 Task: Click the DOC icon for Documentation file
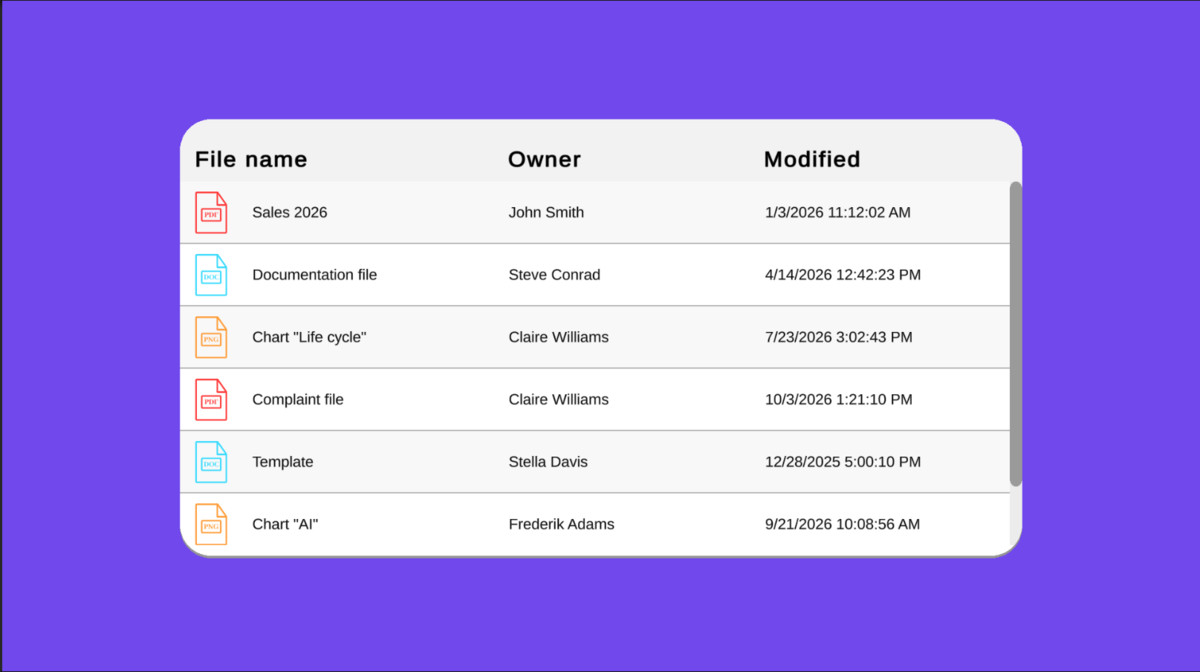[x=211, y=275]
